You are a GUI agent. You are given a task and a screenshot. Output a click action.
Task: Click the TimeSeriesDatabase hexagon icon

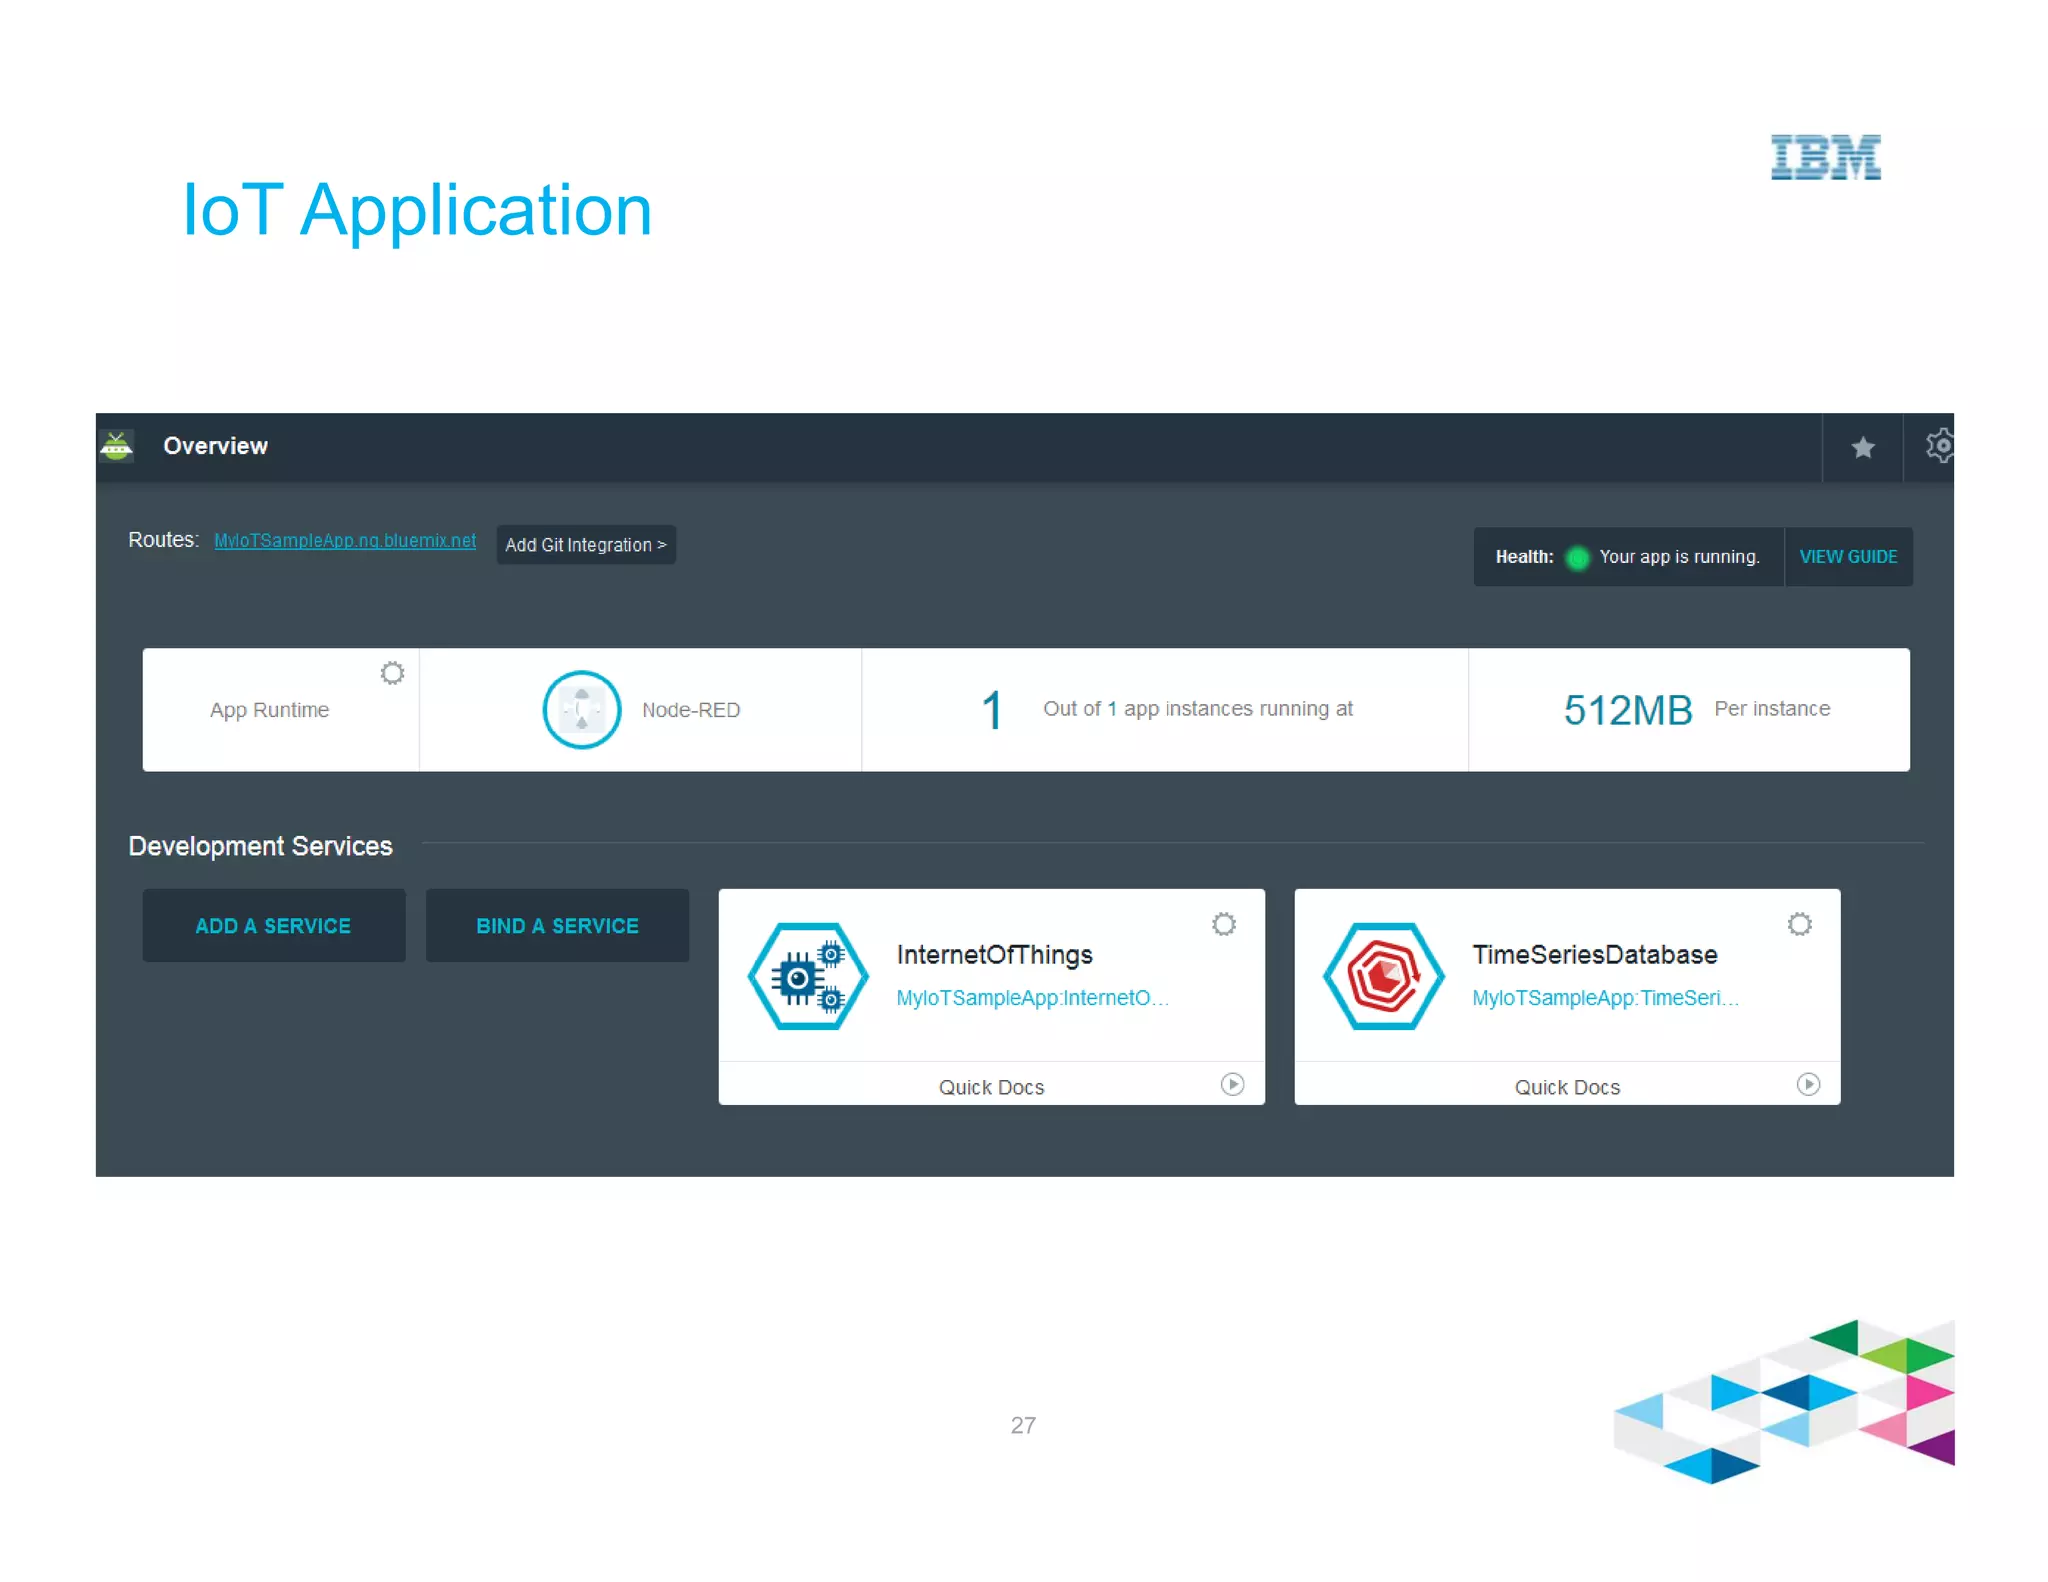[x=1383, y=977]
